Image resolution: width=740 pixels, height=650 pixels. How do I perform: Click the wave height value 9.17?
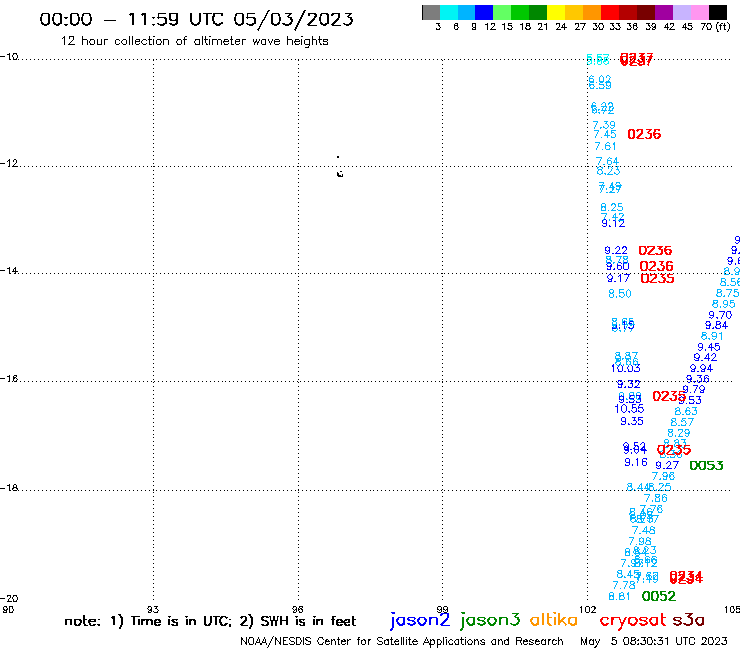click(618, 279)
